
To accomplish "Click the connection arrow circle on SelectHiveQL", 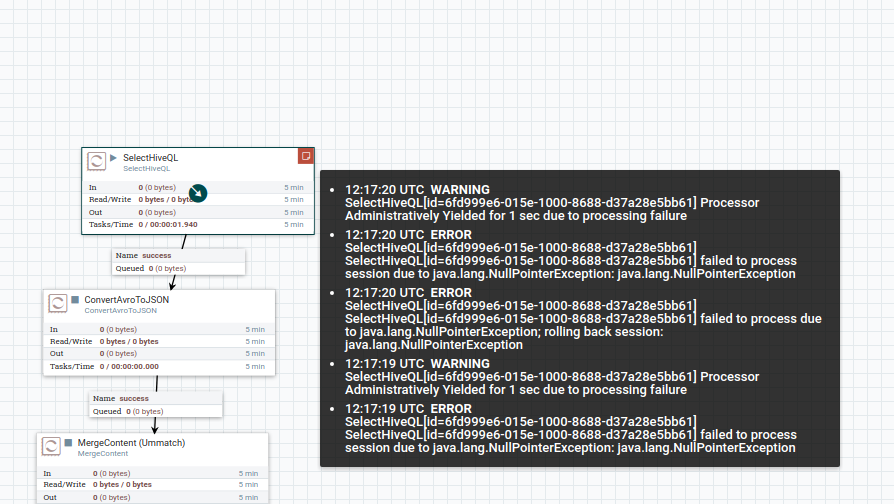I will [198, 193].
